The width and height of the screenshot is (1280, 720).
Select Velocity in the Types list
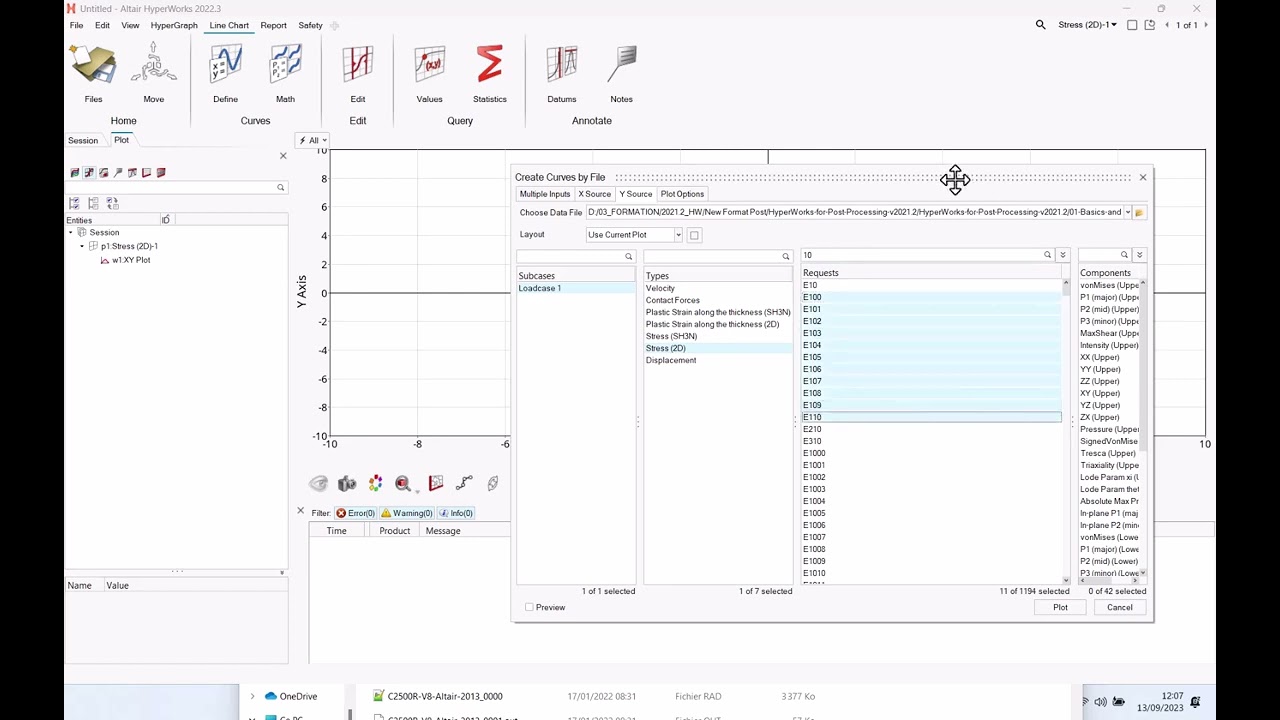click(x=660, y=288)
